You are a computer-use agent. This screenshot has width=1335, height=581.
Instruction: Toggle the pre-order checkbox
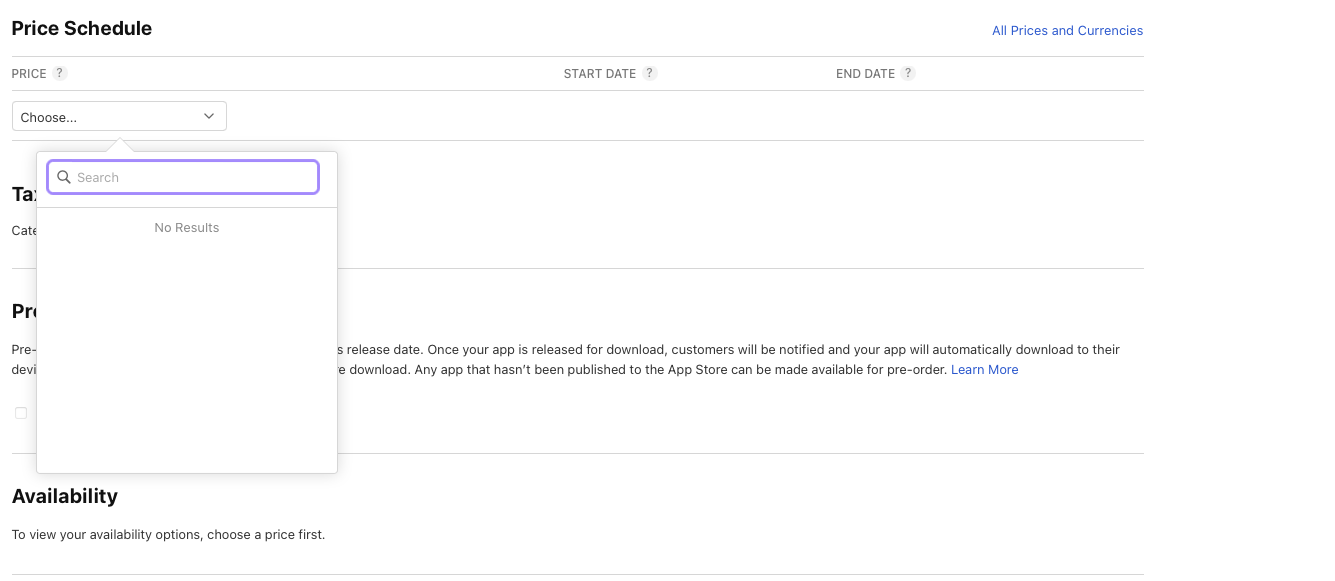pos(21,413)
